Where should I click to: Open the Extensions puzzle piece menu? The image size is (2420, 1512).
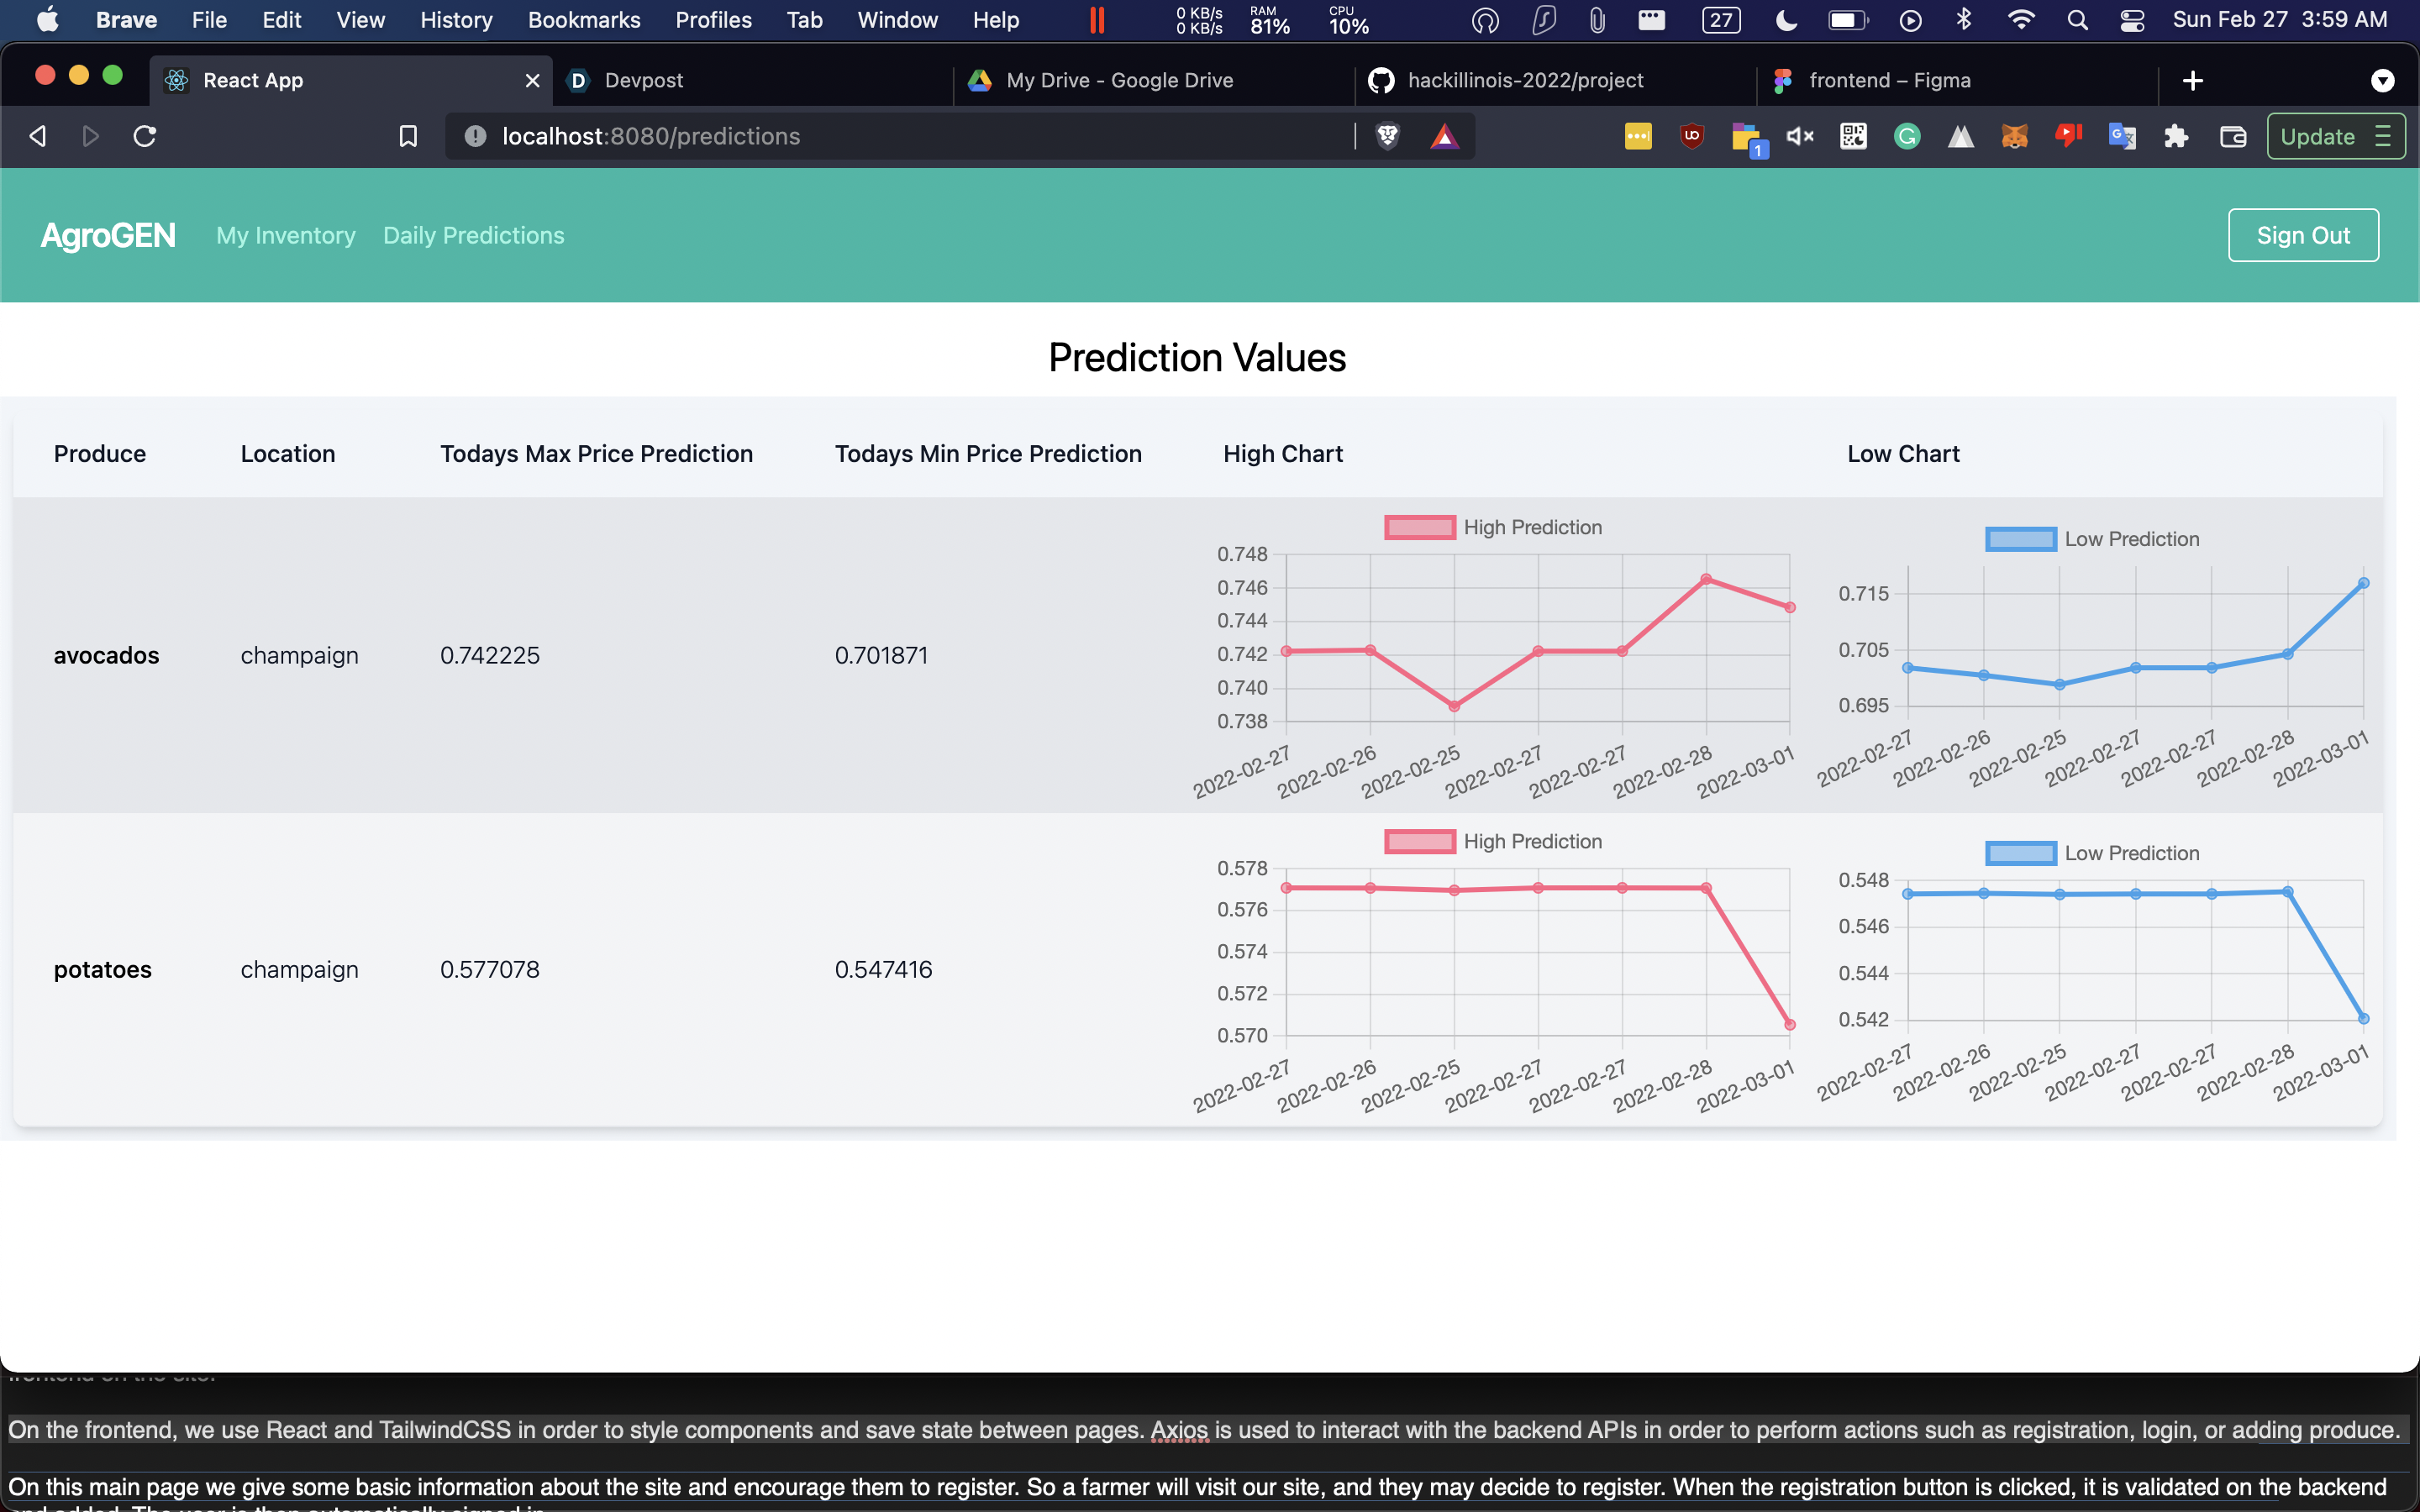[2175, 136]
